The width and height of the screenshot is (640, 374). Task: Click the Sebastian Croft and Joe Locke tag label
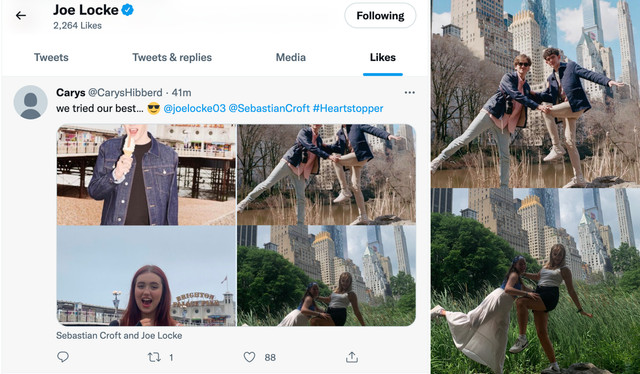pyautogui.click(x=119, y=336)
